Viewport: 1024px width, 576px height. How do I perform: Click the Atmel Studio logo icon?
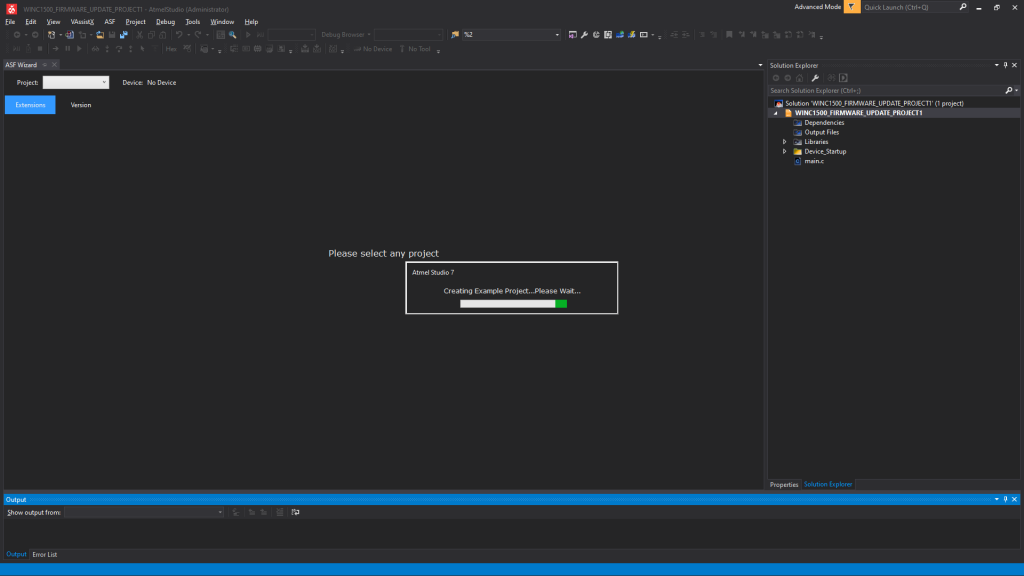point(11,9)
